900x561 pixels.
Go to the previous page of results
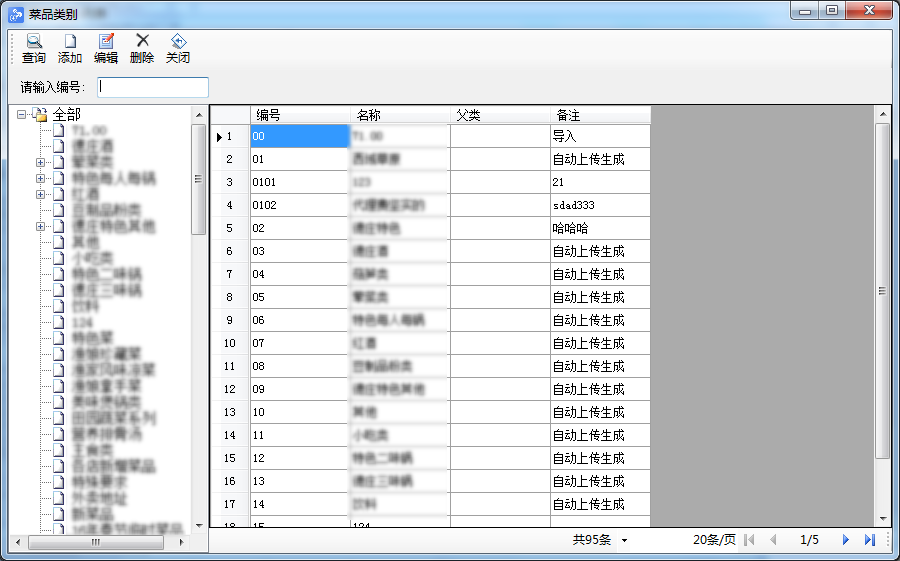click(773, 540)
